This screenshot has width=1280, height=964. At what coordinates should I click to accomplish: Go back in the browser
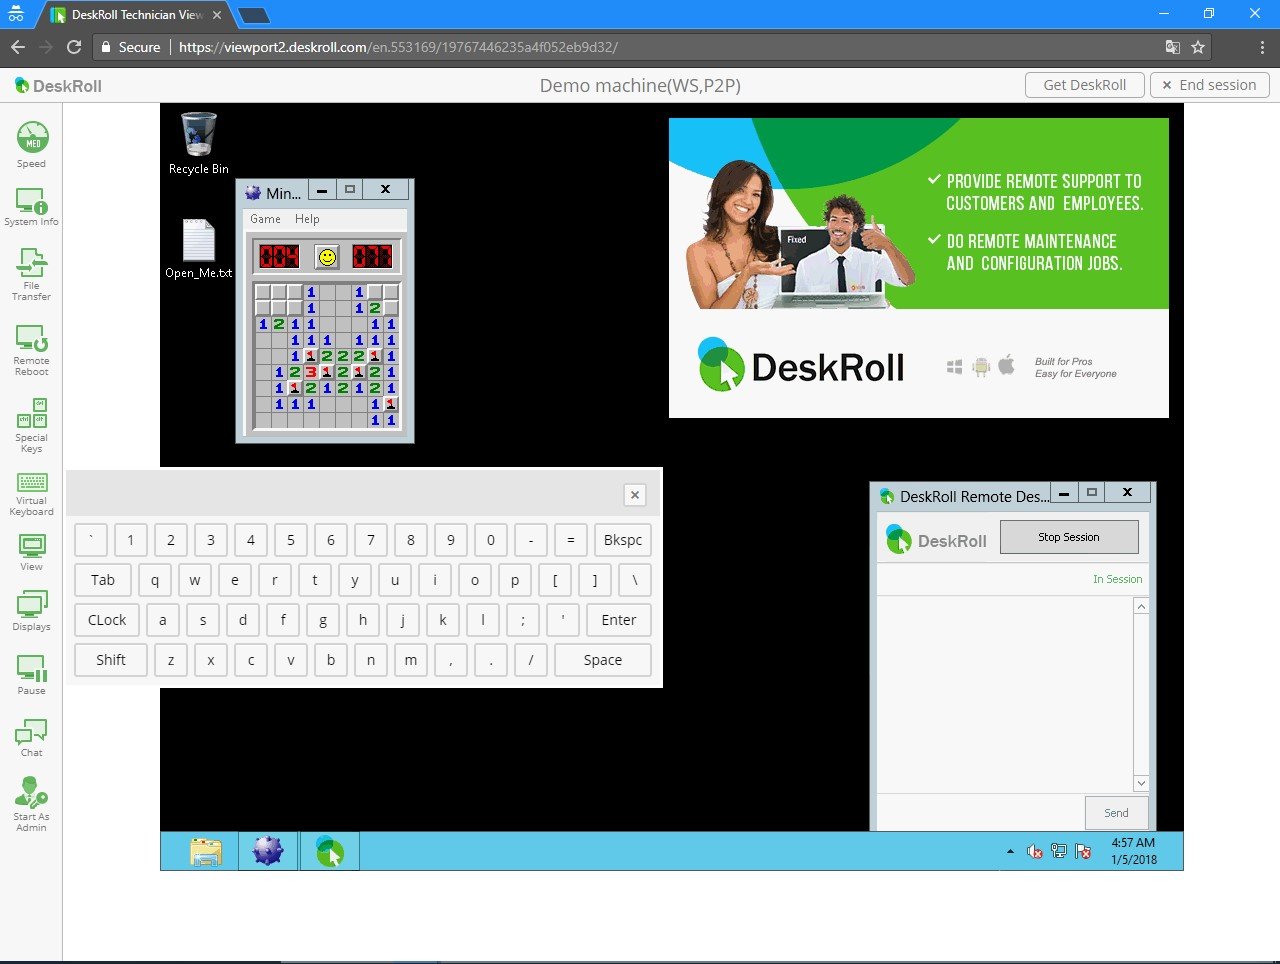(x=18, y=47)
